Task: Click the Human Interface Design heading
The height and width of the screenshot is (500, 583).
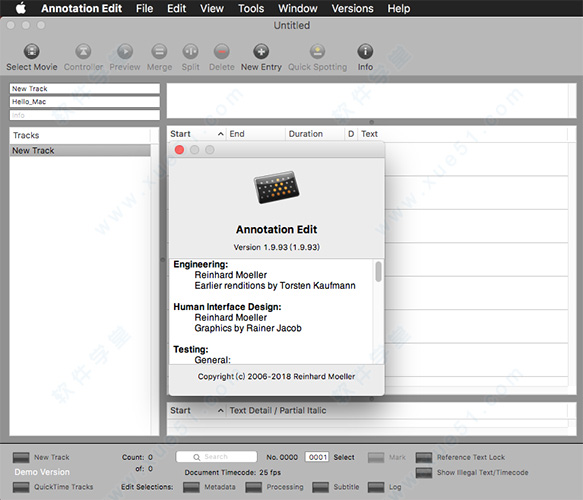Action: pyautogui.click(x=227, y=307)
